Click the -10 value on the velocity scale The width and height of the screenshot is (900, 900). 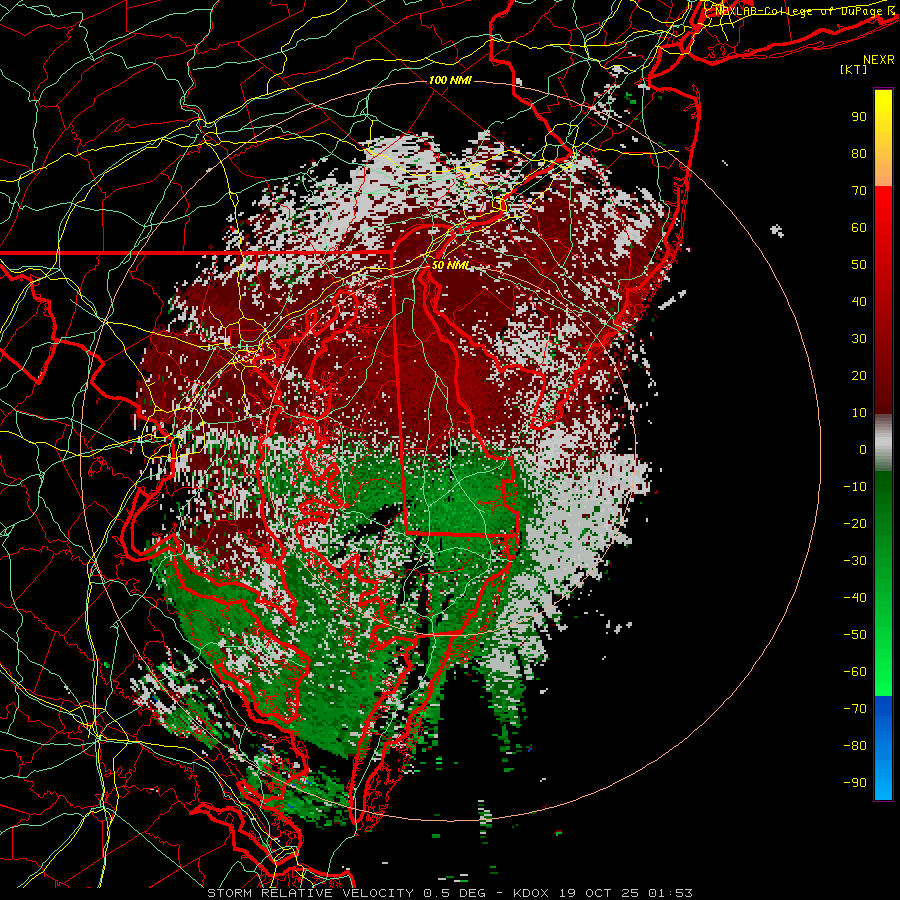855,487
